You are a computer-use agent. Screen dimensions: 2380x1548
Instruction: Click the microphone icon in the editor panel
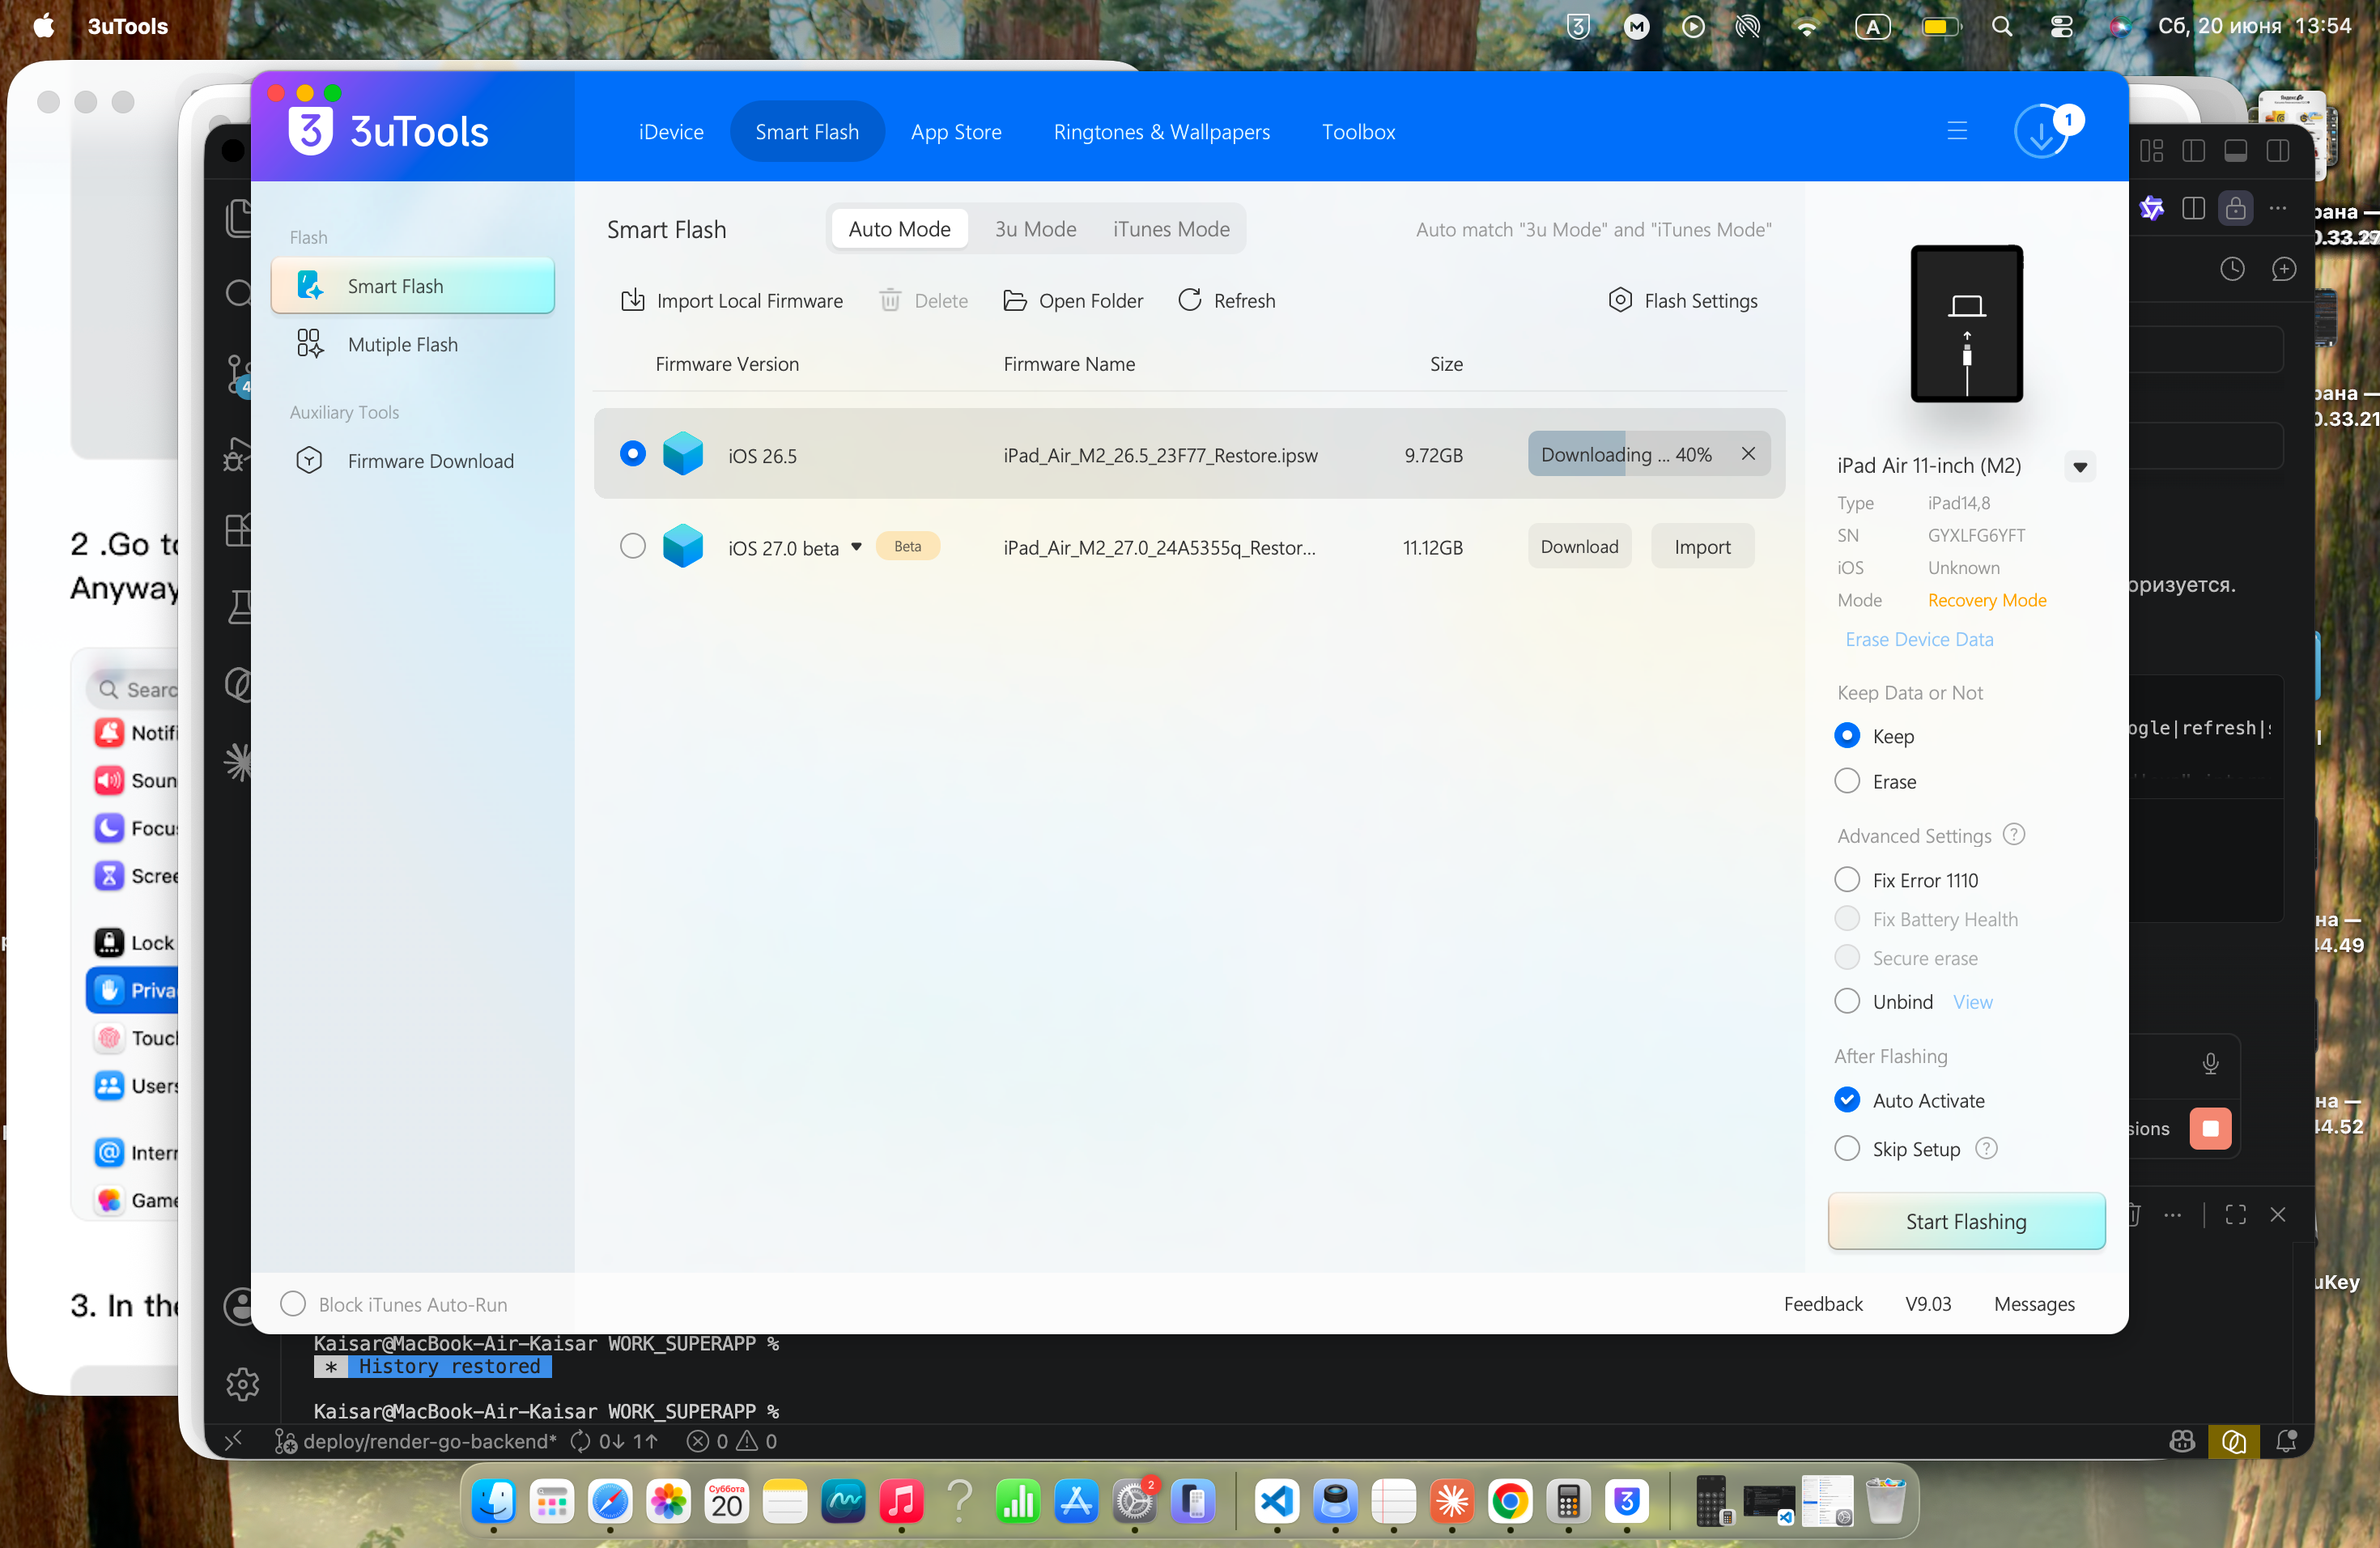click(2210, 1063)
